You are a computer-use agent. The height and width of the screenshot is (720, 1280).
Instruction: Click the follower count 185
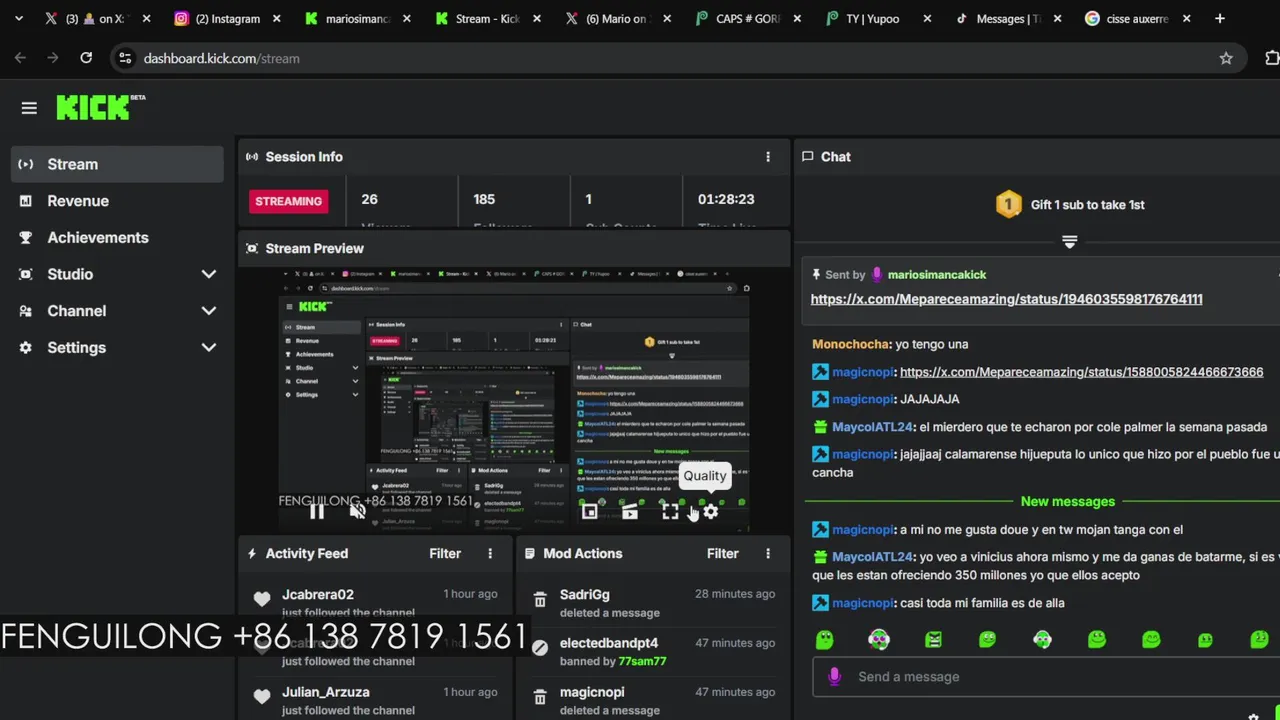[484, 200]
